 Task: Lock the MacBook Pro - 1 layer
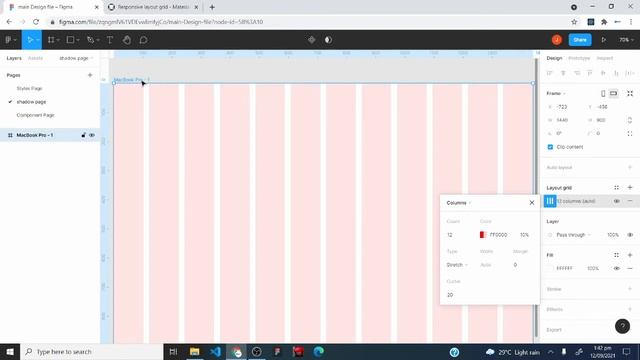(x=83, y=135)
